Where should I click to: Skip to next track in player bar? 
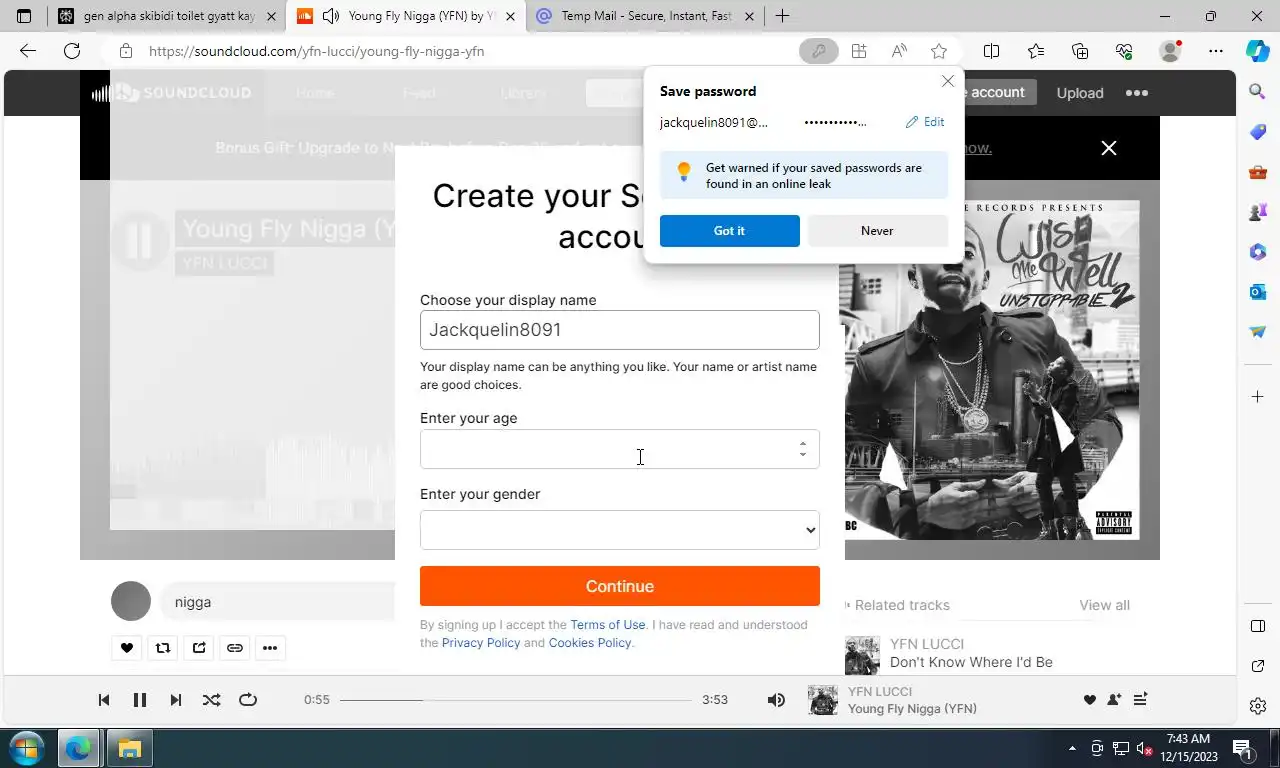click(x=176, y=700)
